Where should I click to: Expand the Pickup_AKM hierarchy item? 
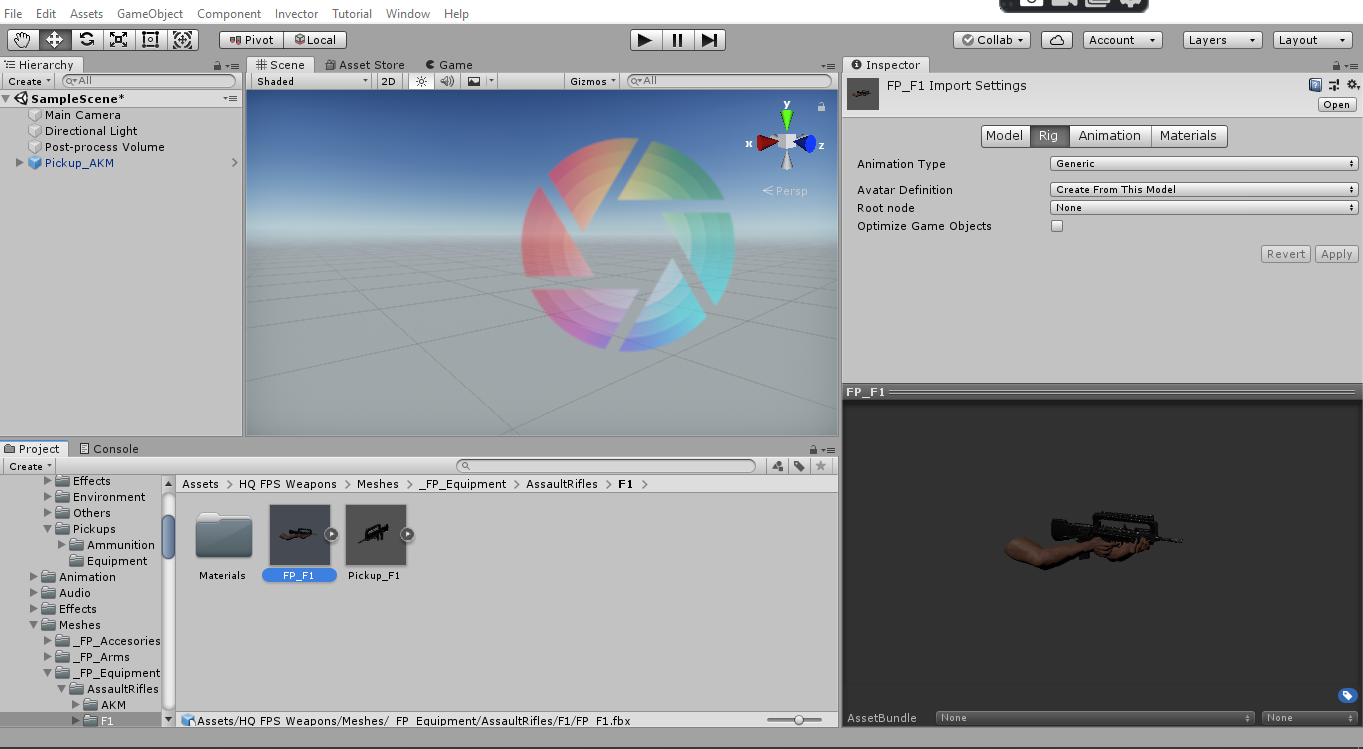point(19,163)
